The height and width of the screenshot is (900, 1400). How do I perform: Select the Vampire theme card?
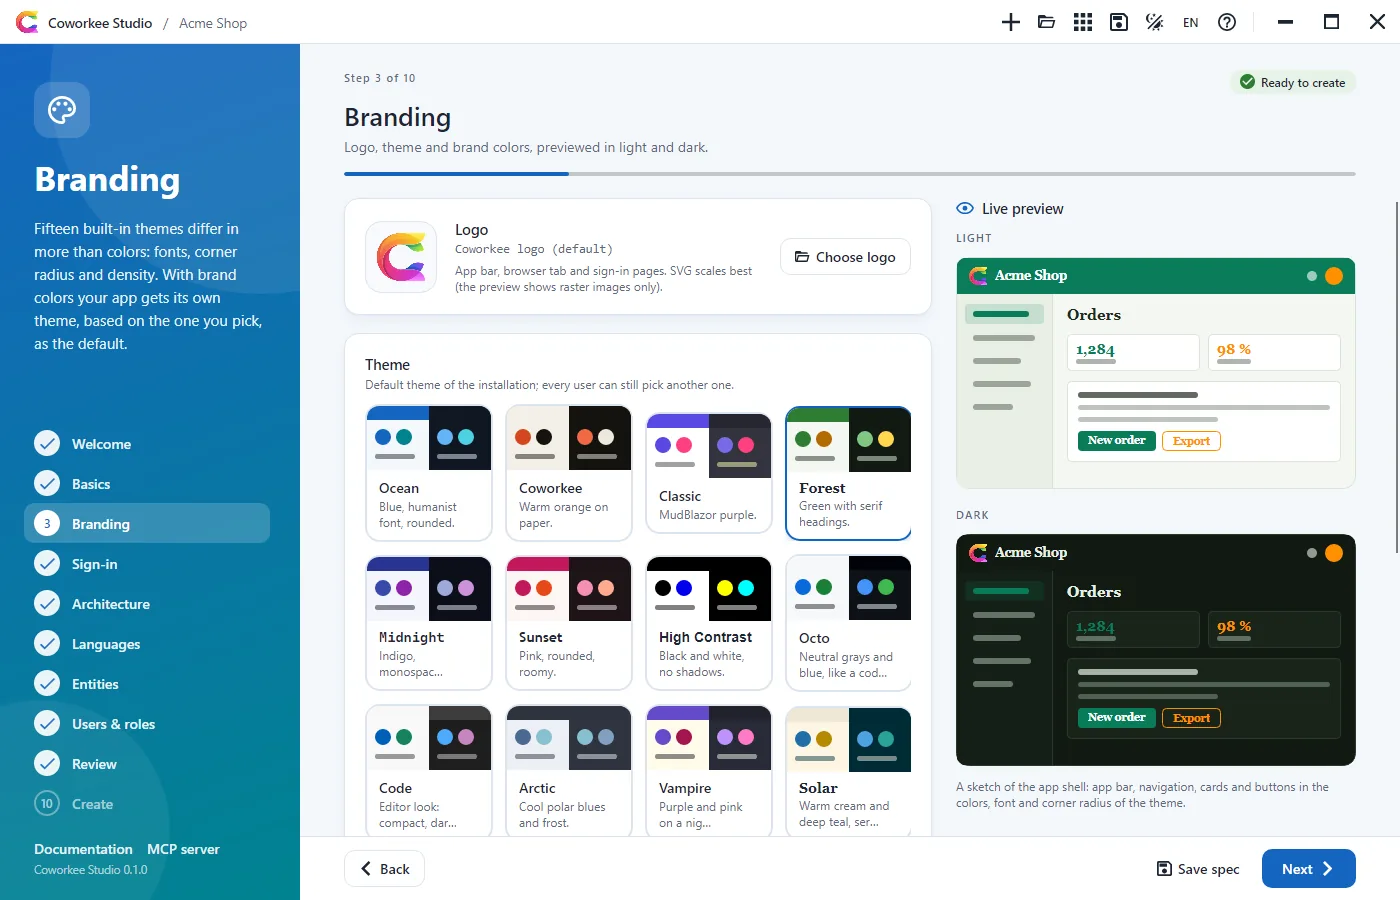[709, 772]
